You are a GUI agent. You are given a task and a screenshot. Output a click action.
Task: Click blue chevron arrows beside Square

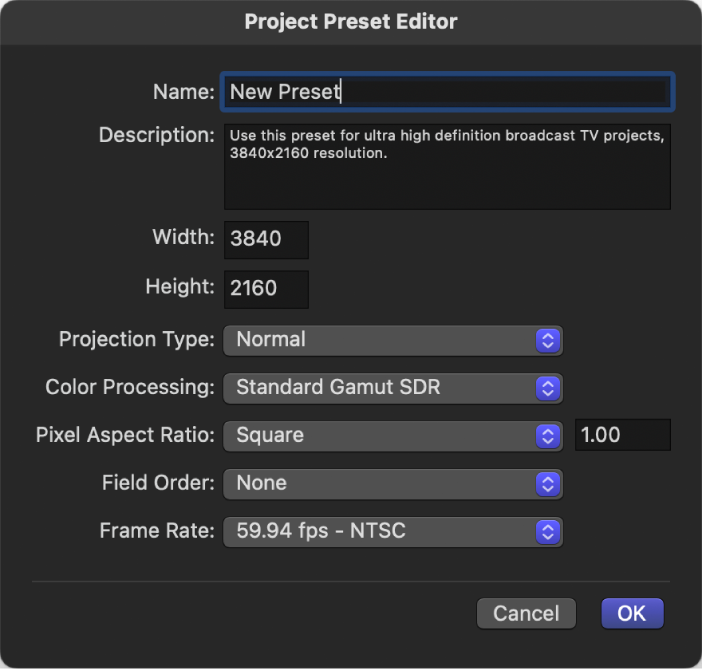click(547, 435)
